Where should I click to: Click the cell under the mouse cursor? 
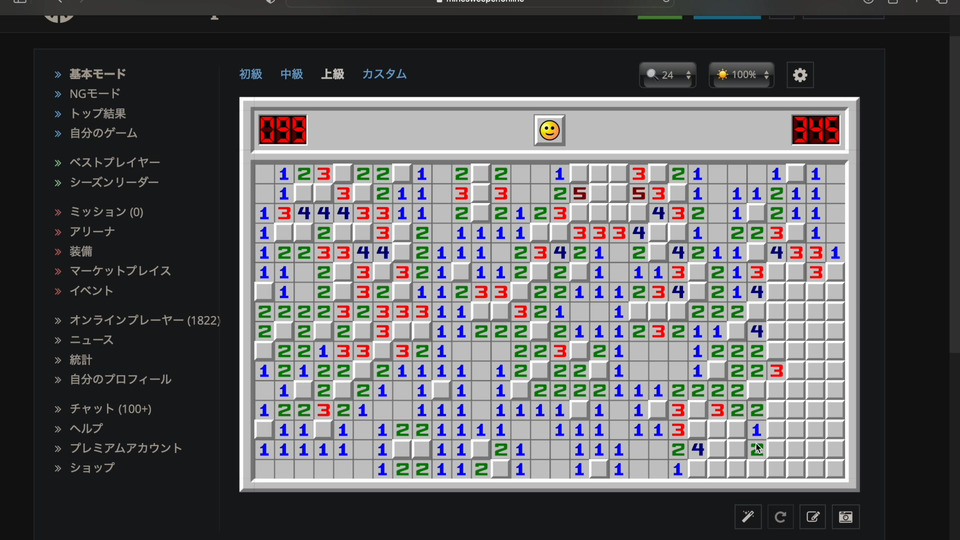tap(756, 449)
